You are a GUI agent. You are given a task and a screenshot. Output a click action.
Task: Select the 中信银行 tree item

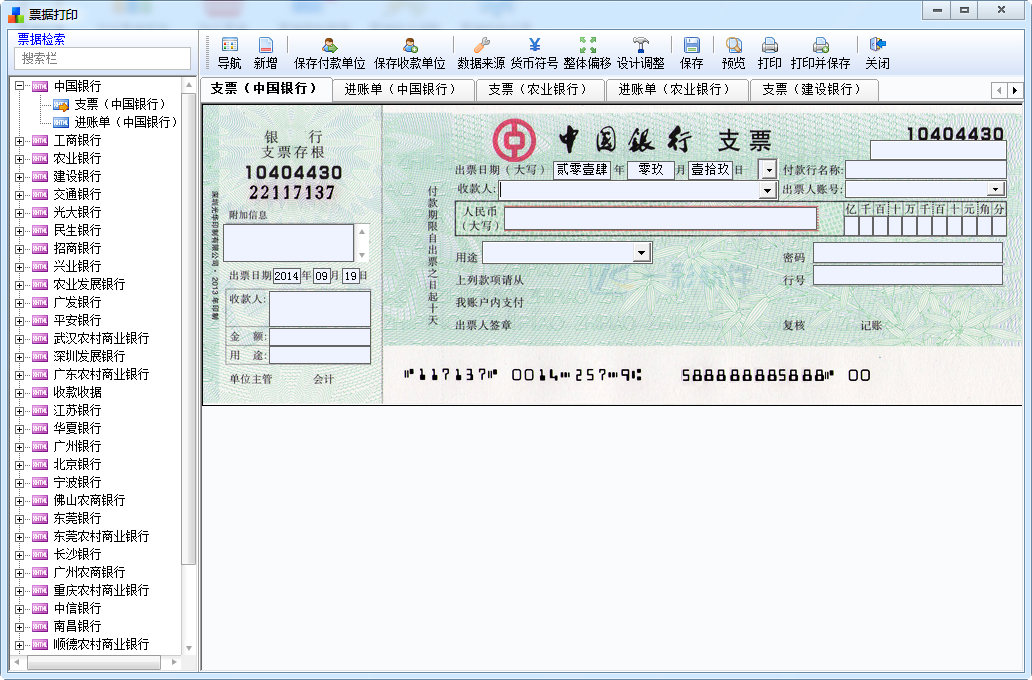pos(77,609)
